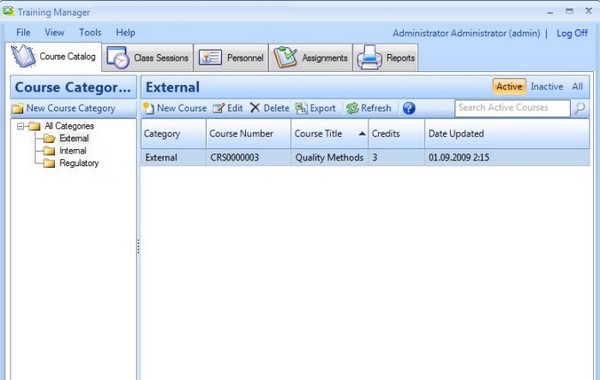
Task: Click the splitter grip between panels
Action: [x=138, y=247]
